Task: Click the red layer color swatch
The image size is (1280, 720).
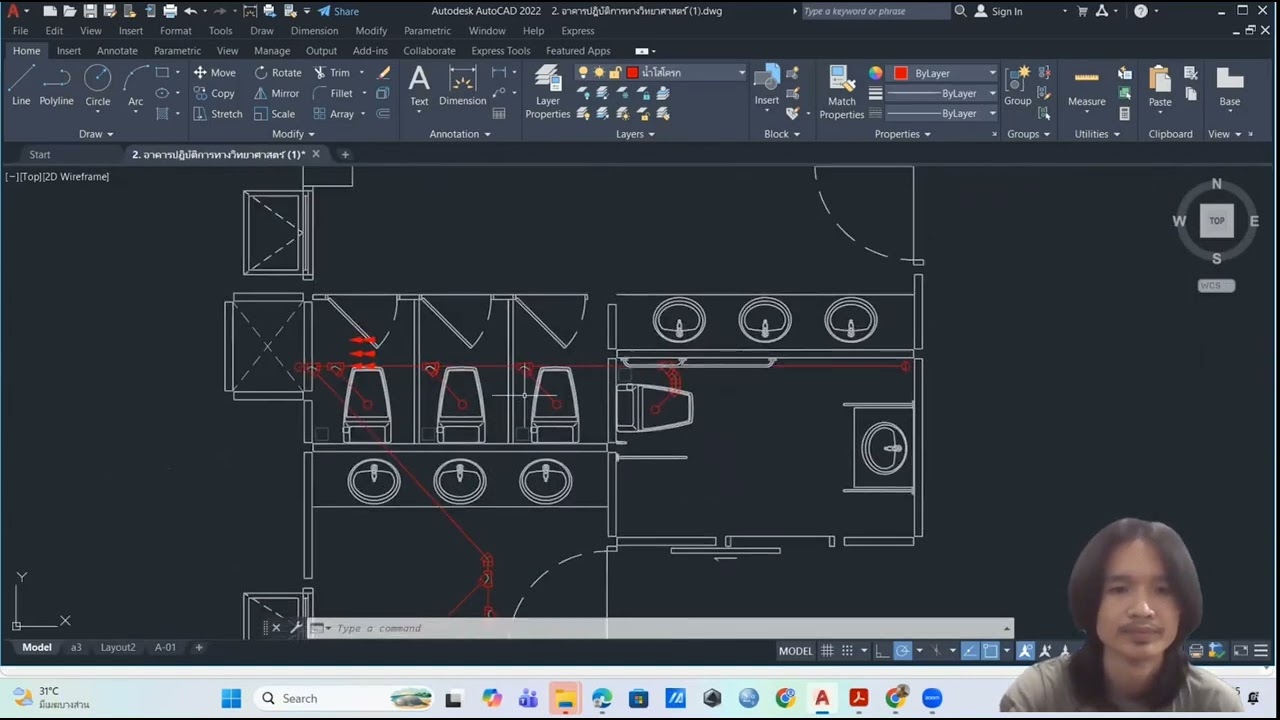Action: point(632,72)
